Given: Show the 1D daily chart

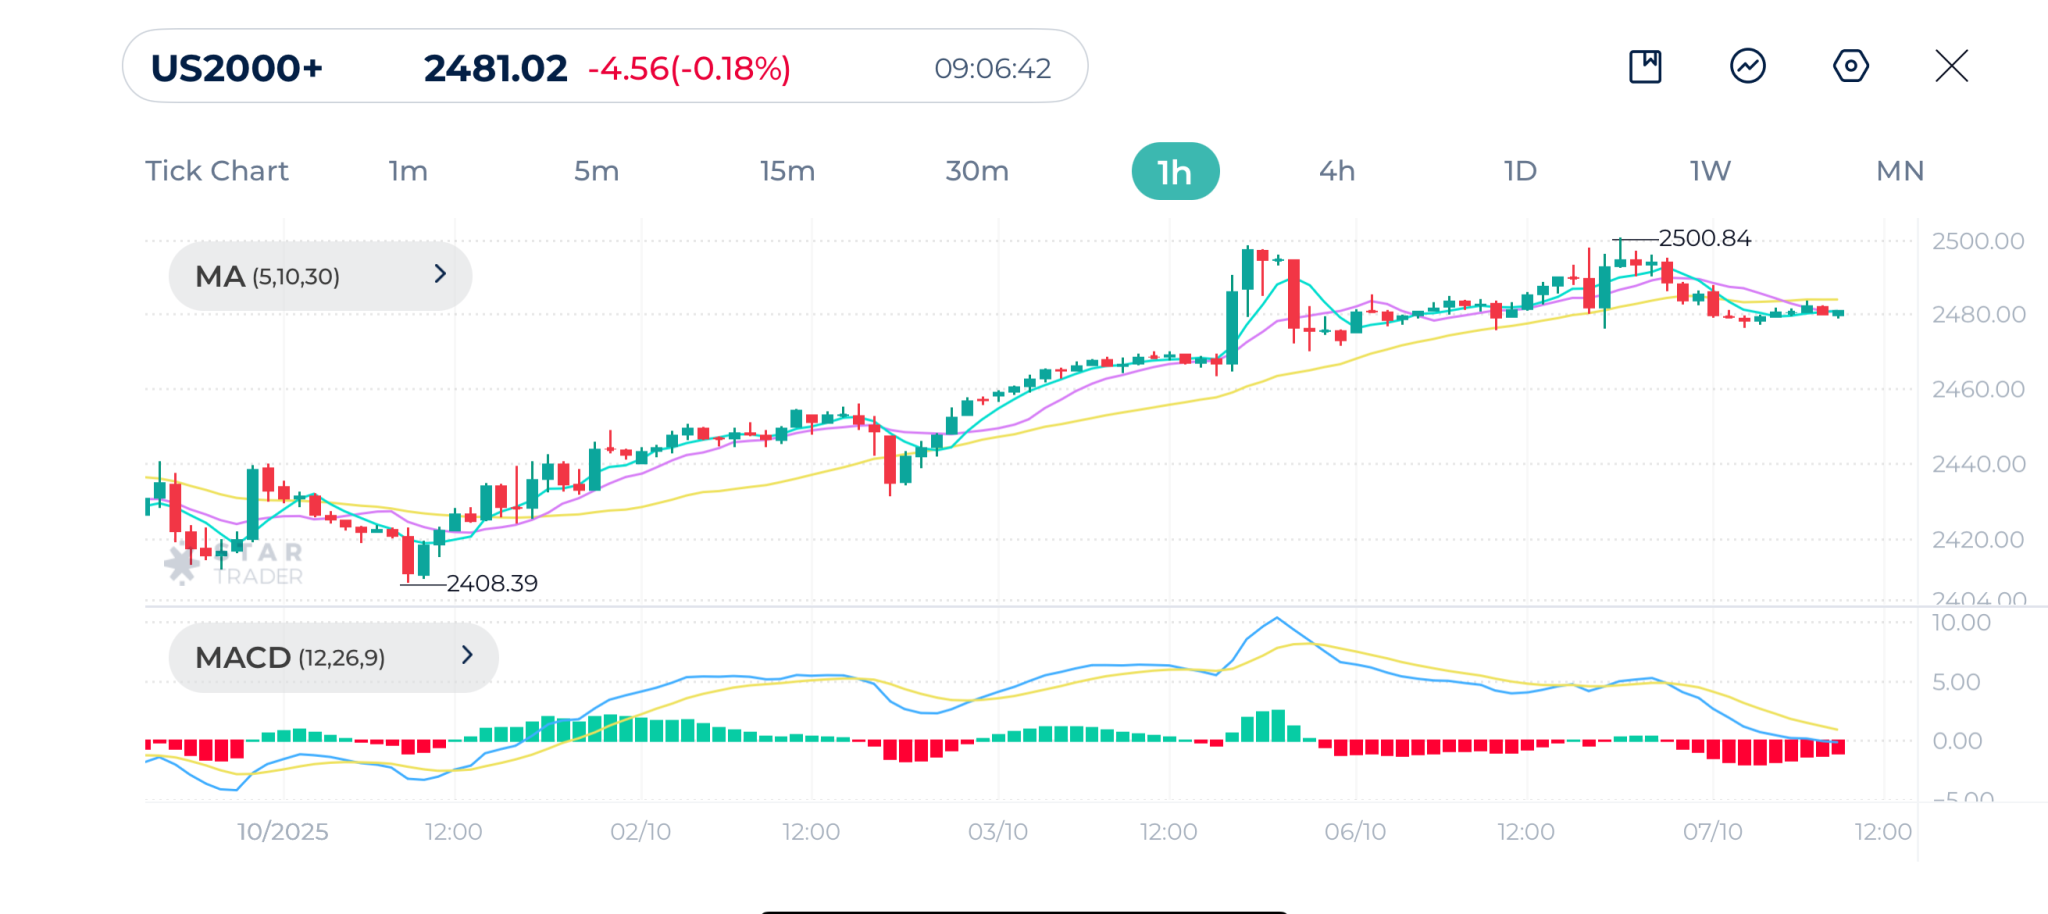Looking at the screenshot, I should [1520, 171].
